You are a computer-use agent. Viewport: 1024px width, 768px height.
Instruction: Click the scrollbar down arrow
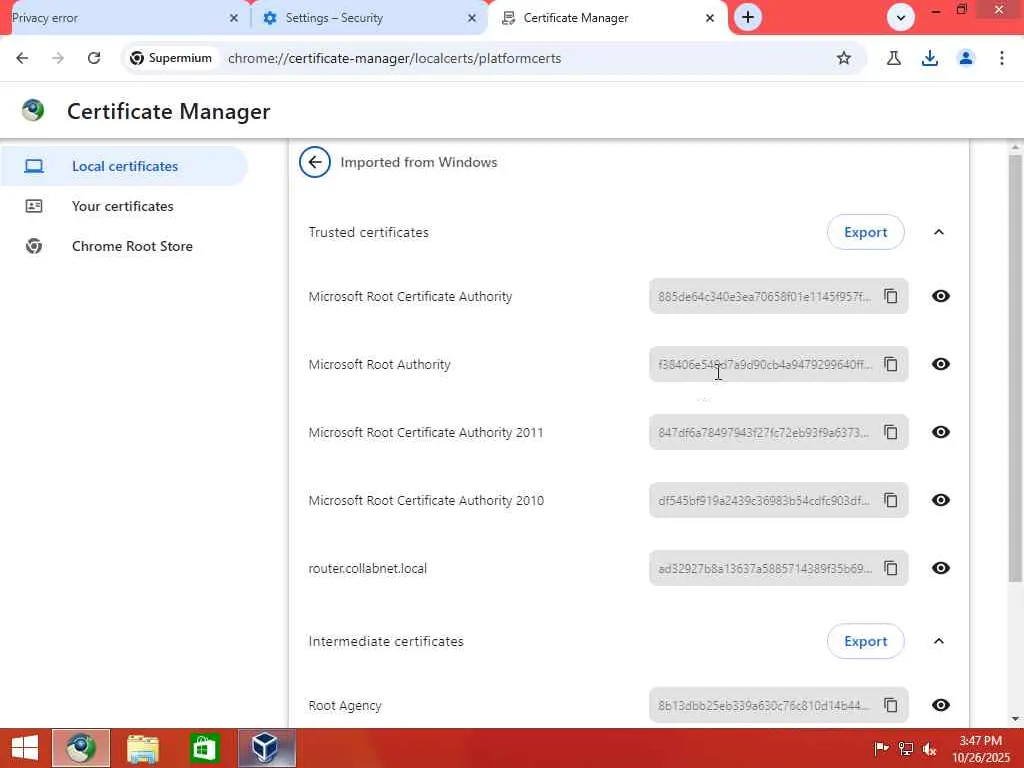click(1015, 719)
